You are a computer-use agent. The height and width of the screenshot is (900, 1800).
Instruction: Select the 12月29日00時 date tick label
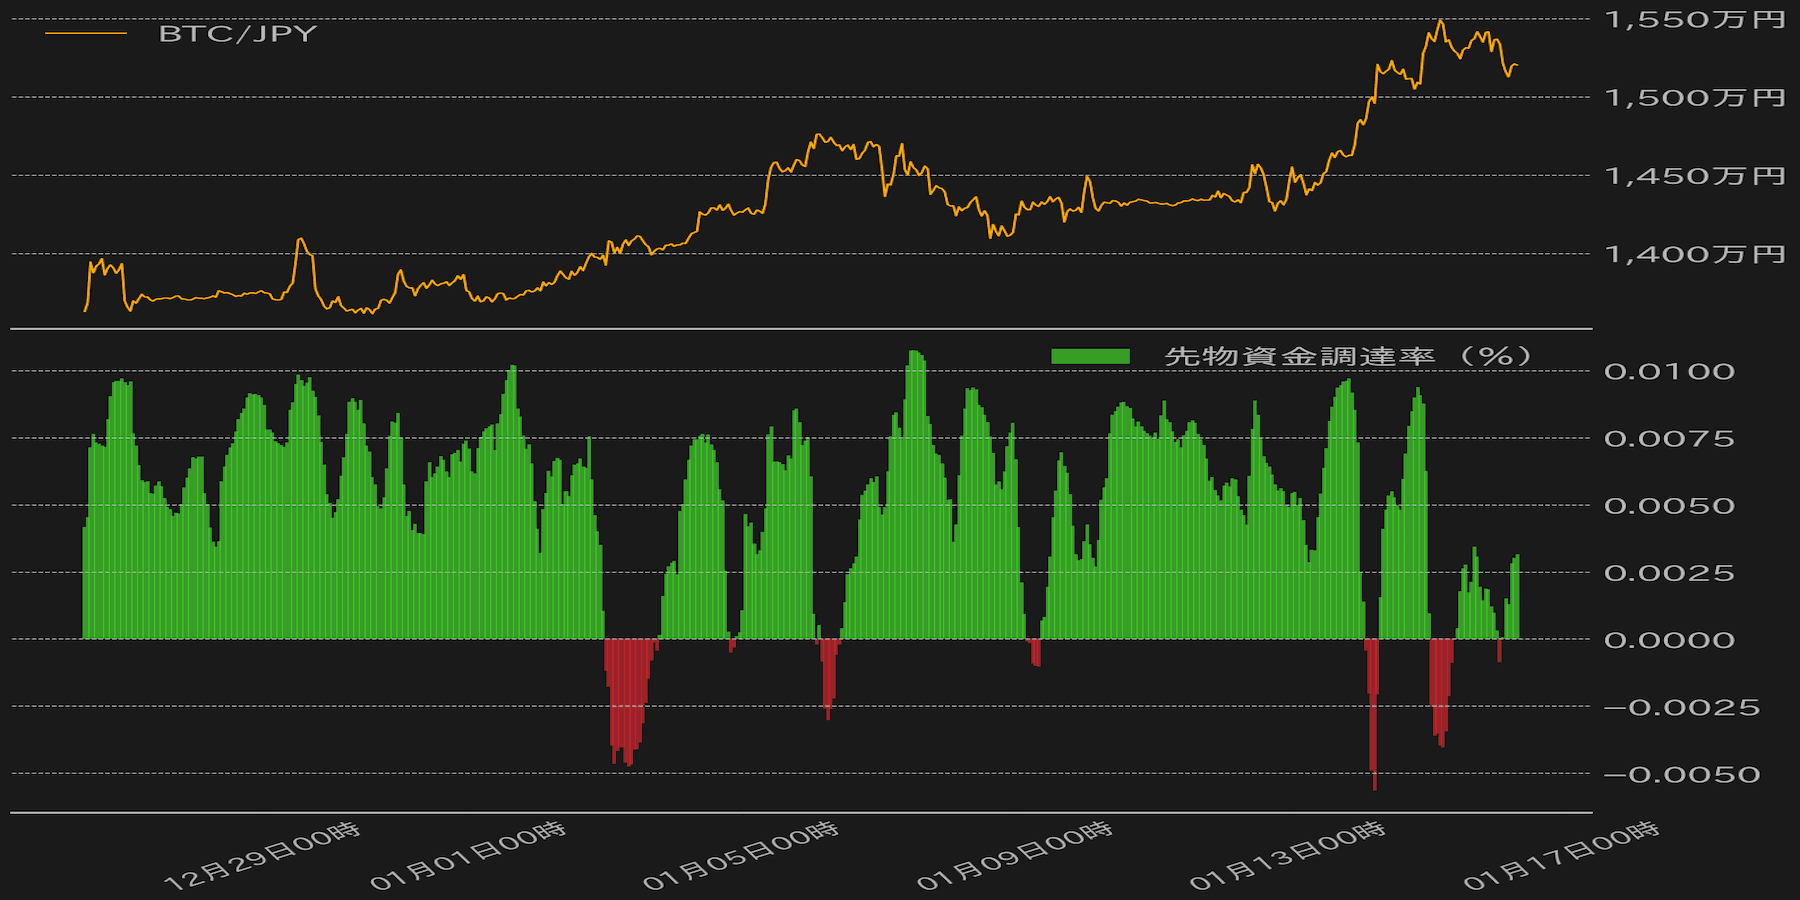[262, 856]
